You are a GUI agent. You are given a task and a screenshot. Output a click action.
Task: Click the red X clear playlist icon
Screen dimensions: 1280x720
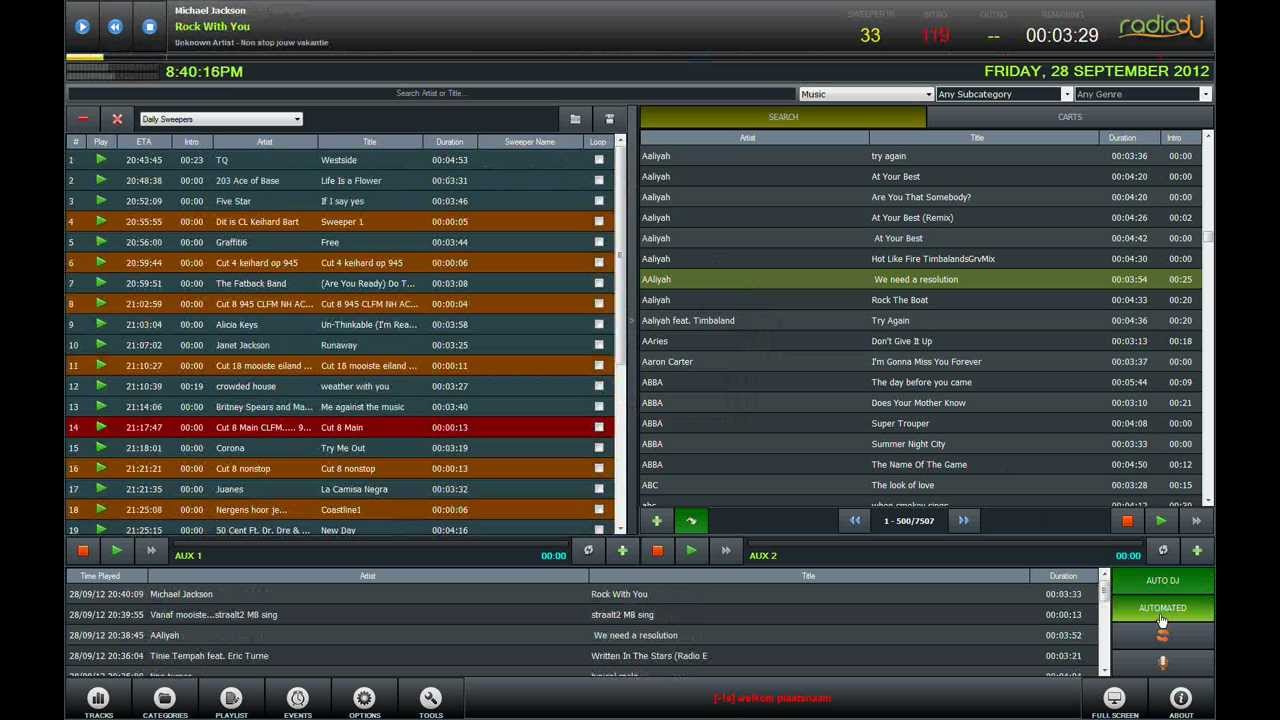117,119
